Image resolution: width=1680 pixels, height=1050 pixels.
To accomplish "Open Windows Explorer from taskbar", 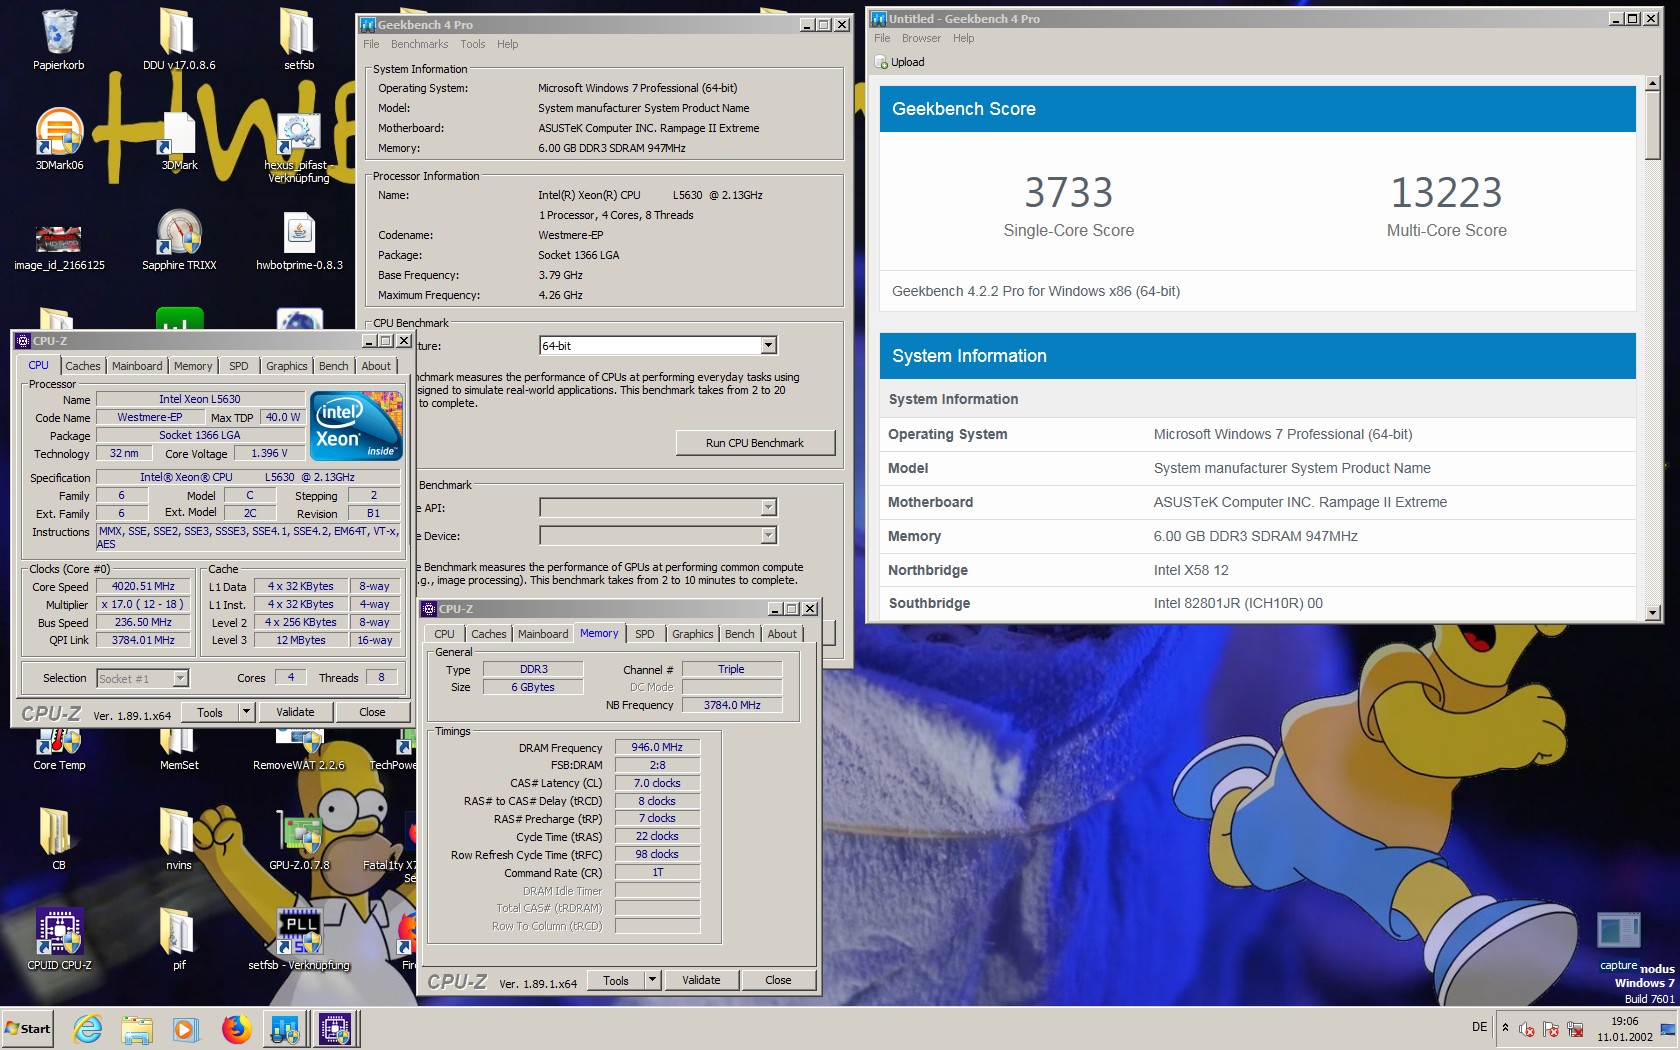I will tap(137, 1028).
